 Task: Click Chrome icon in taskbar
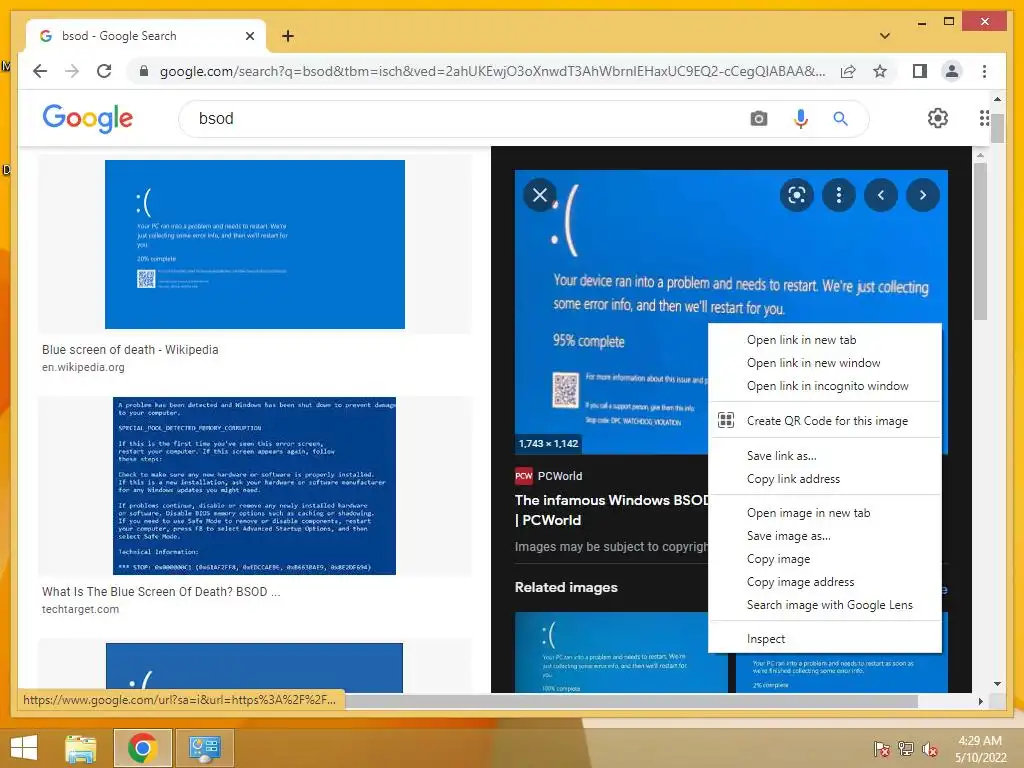pyautogui.click(x=142, y=748)
